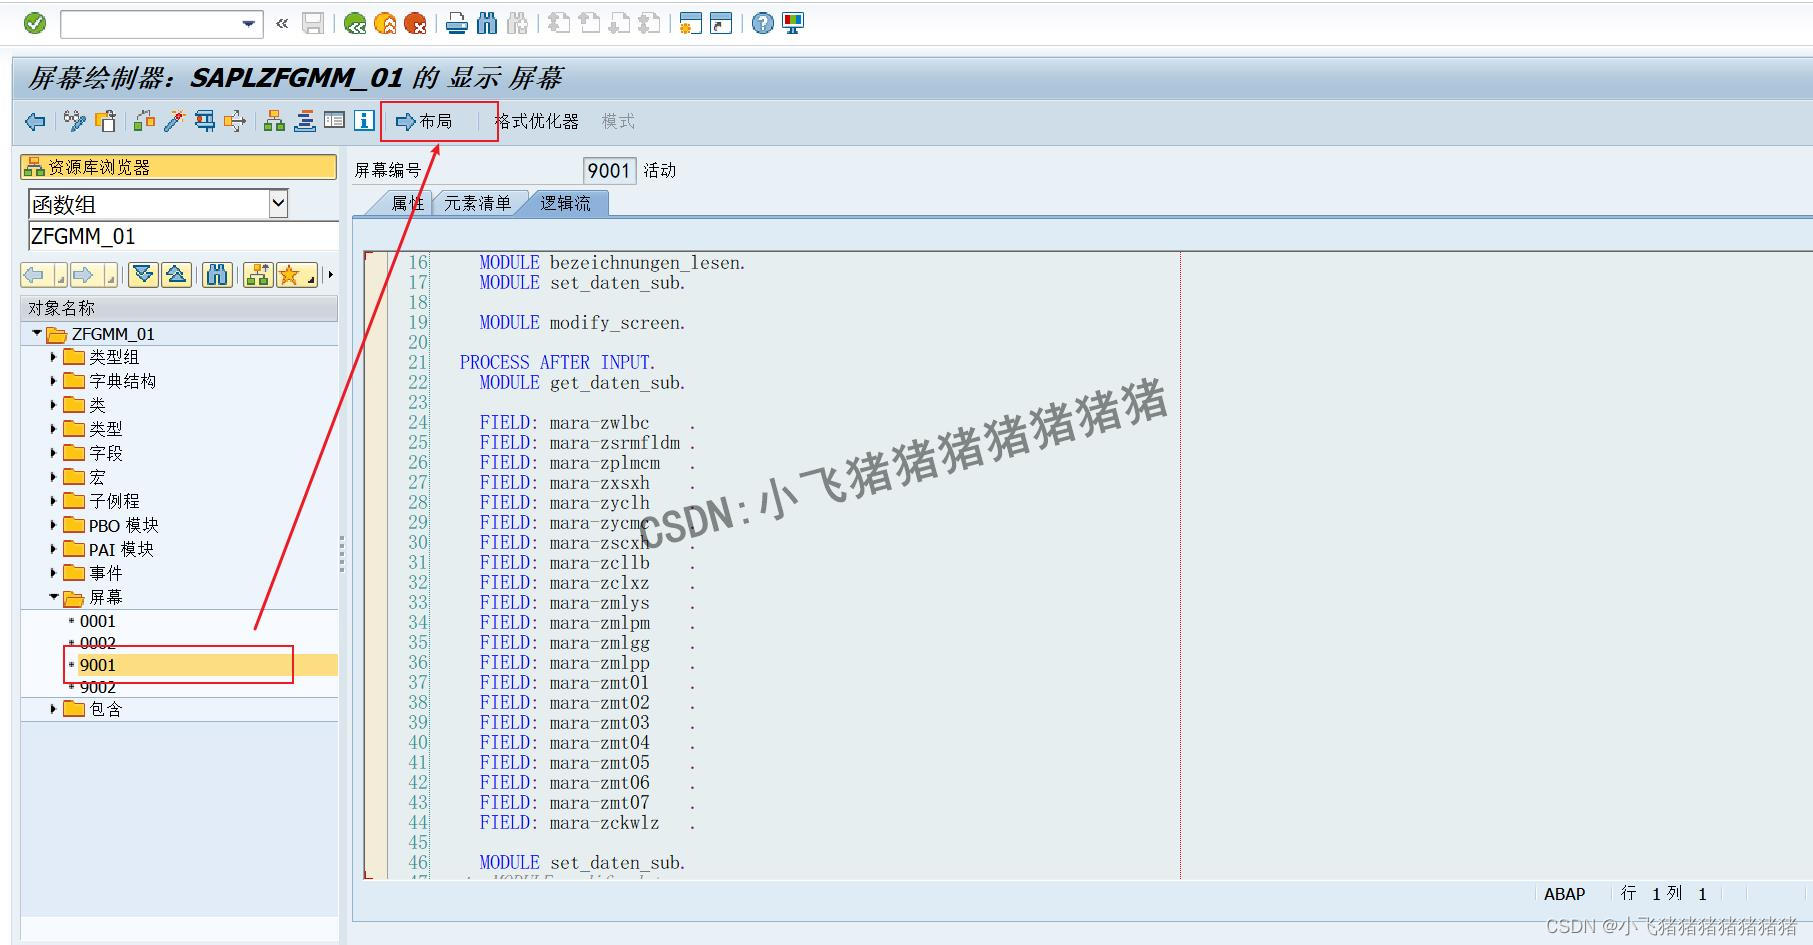Open Help with the question mark icon
1813x945 pixels.
pos(763,23)
